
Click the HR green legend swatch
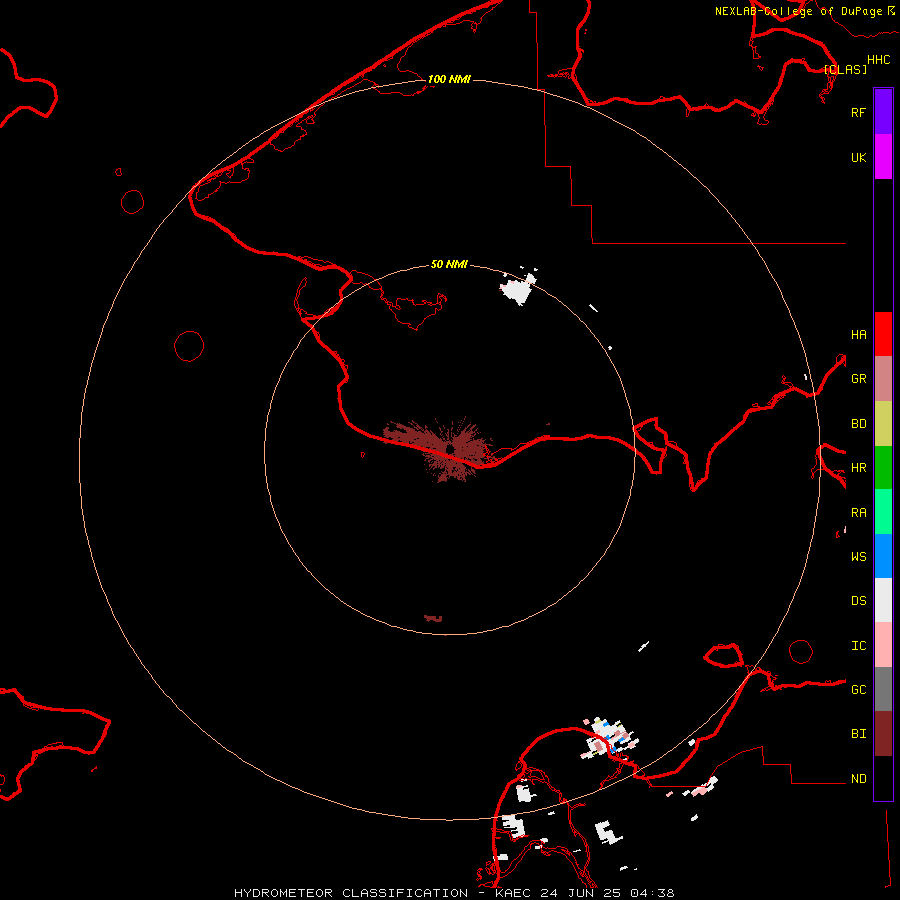(x=883, y=468)
